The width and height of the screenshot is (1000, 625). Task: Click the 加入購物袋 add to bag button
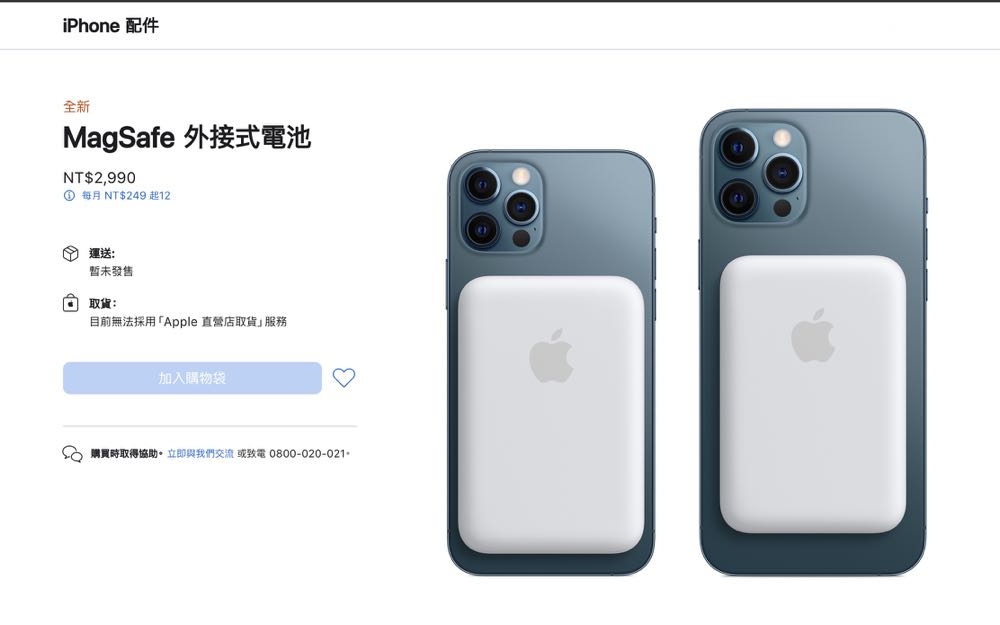pyautogui.click(x=192, y=378)
